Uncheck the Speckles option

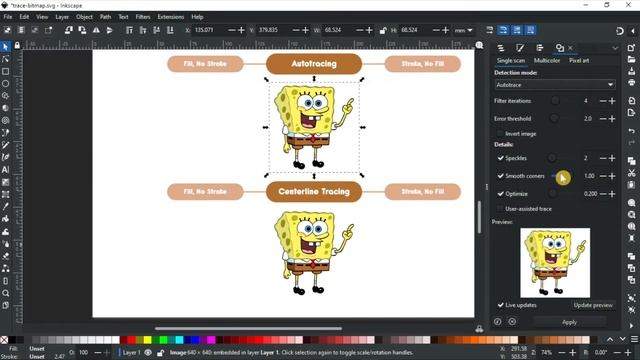point(500,158)
